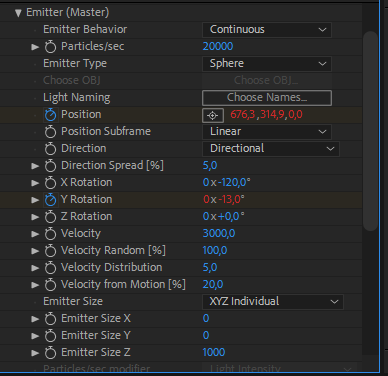The width and height of the screenshot is (388, 376).
Task: Toggle the Y Rotation stopwatch icon
Action: (50, 200)
